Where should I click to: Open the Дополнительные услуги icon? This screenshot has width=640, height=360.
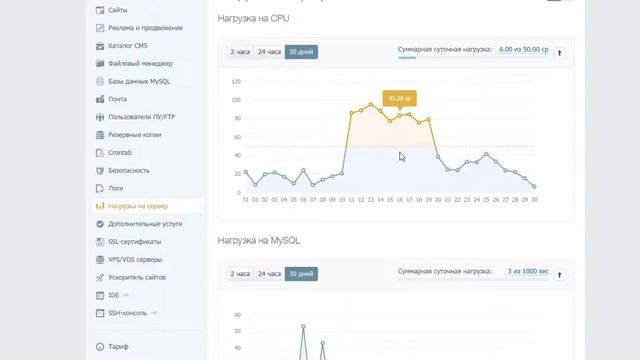tap(100, 224)
